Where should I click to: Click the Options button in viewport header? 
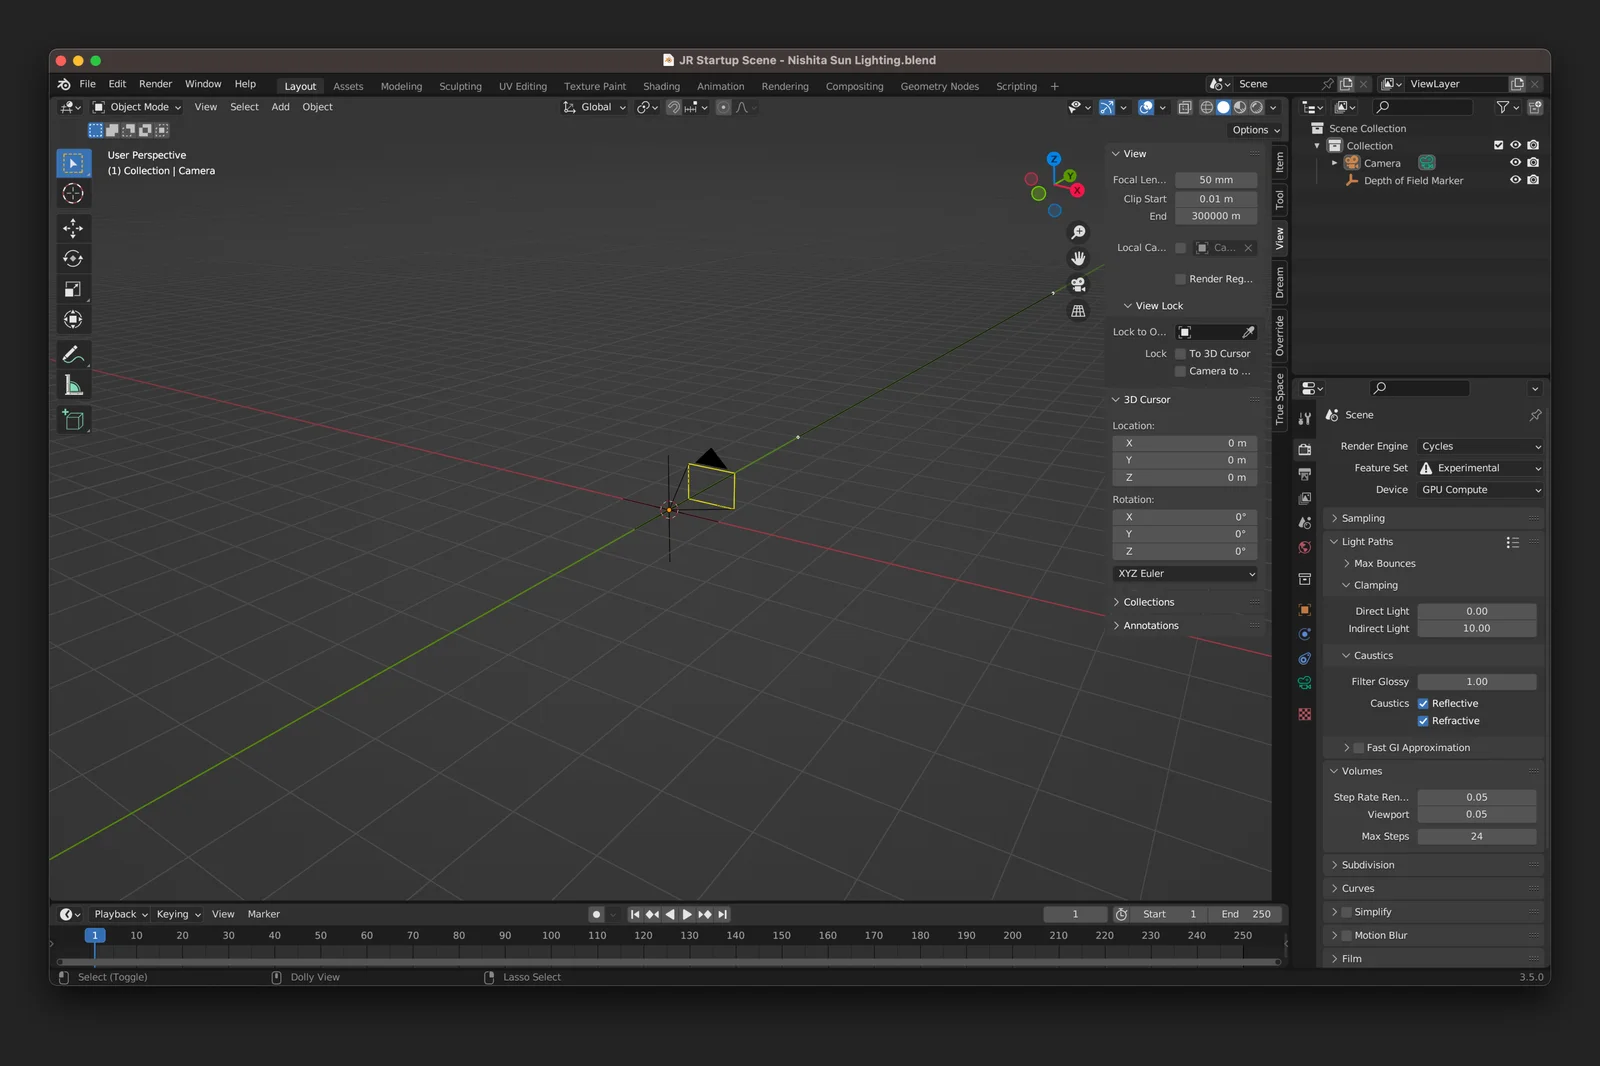[x=1255, y=130]
